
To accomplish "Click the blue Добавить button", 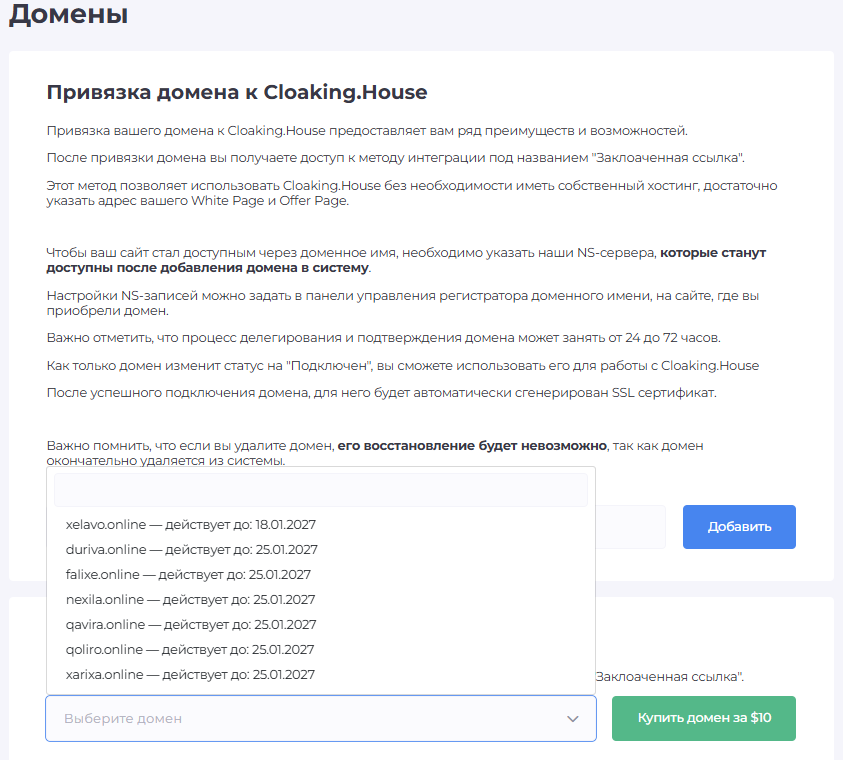I will pyautogui.click(x=739, y=527).
